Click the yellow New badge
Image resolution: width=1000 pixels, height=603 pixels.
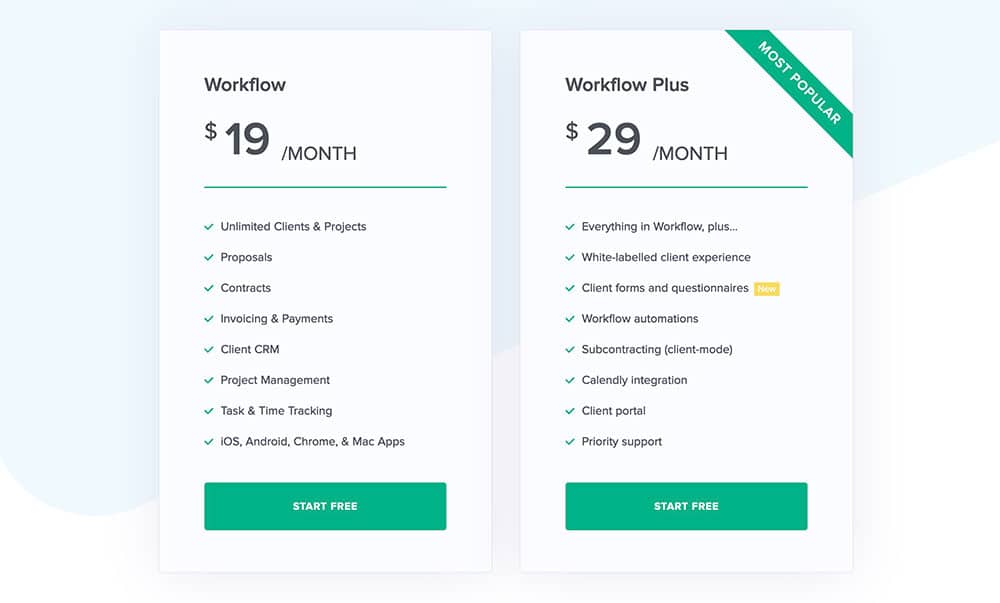pyautogui.click(x=767, y=289)
